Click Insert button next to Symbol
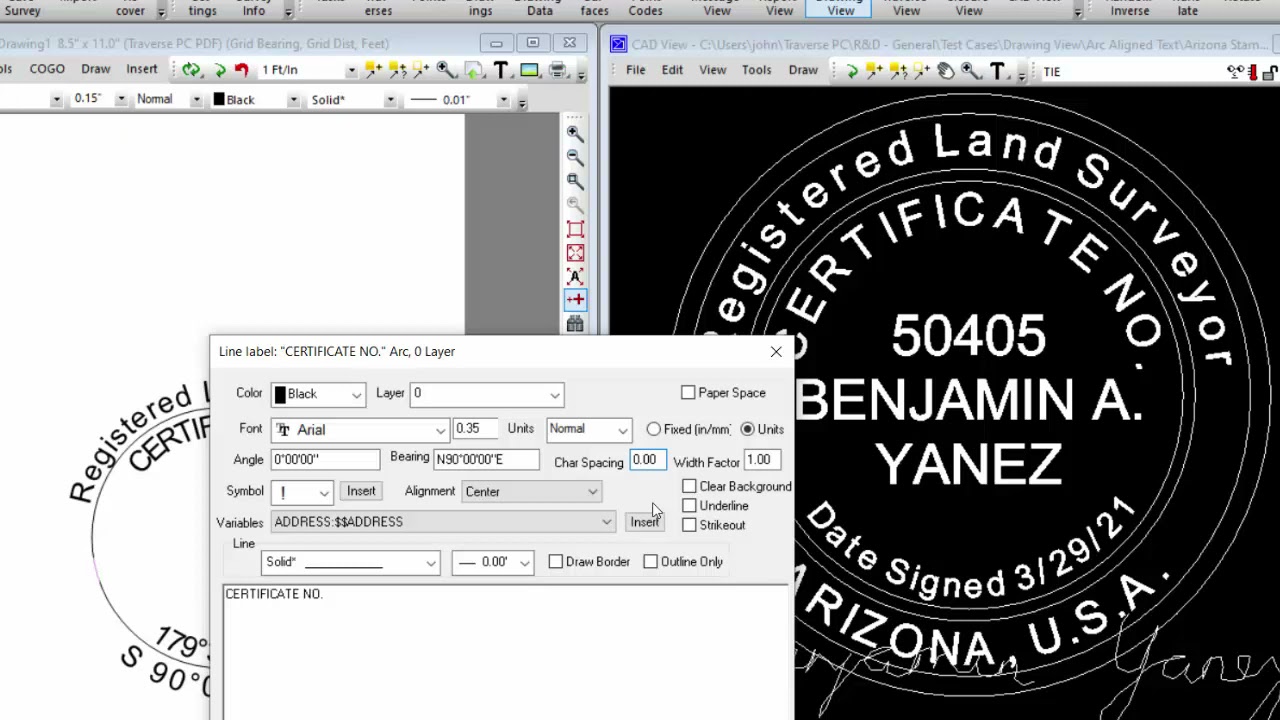The height and width of the screenshot is (720, 1280). [x=361, y=491]
